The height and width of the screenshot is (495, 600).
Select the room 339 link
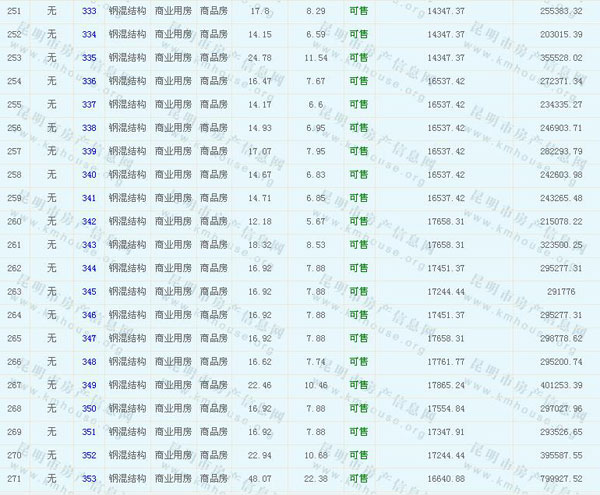pyautogui.click(x=89, y=152)
